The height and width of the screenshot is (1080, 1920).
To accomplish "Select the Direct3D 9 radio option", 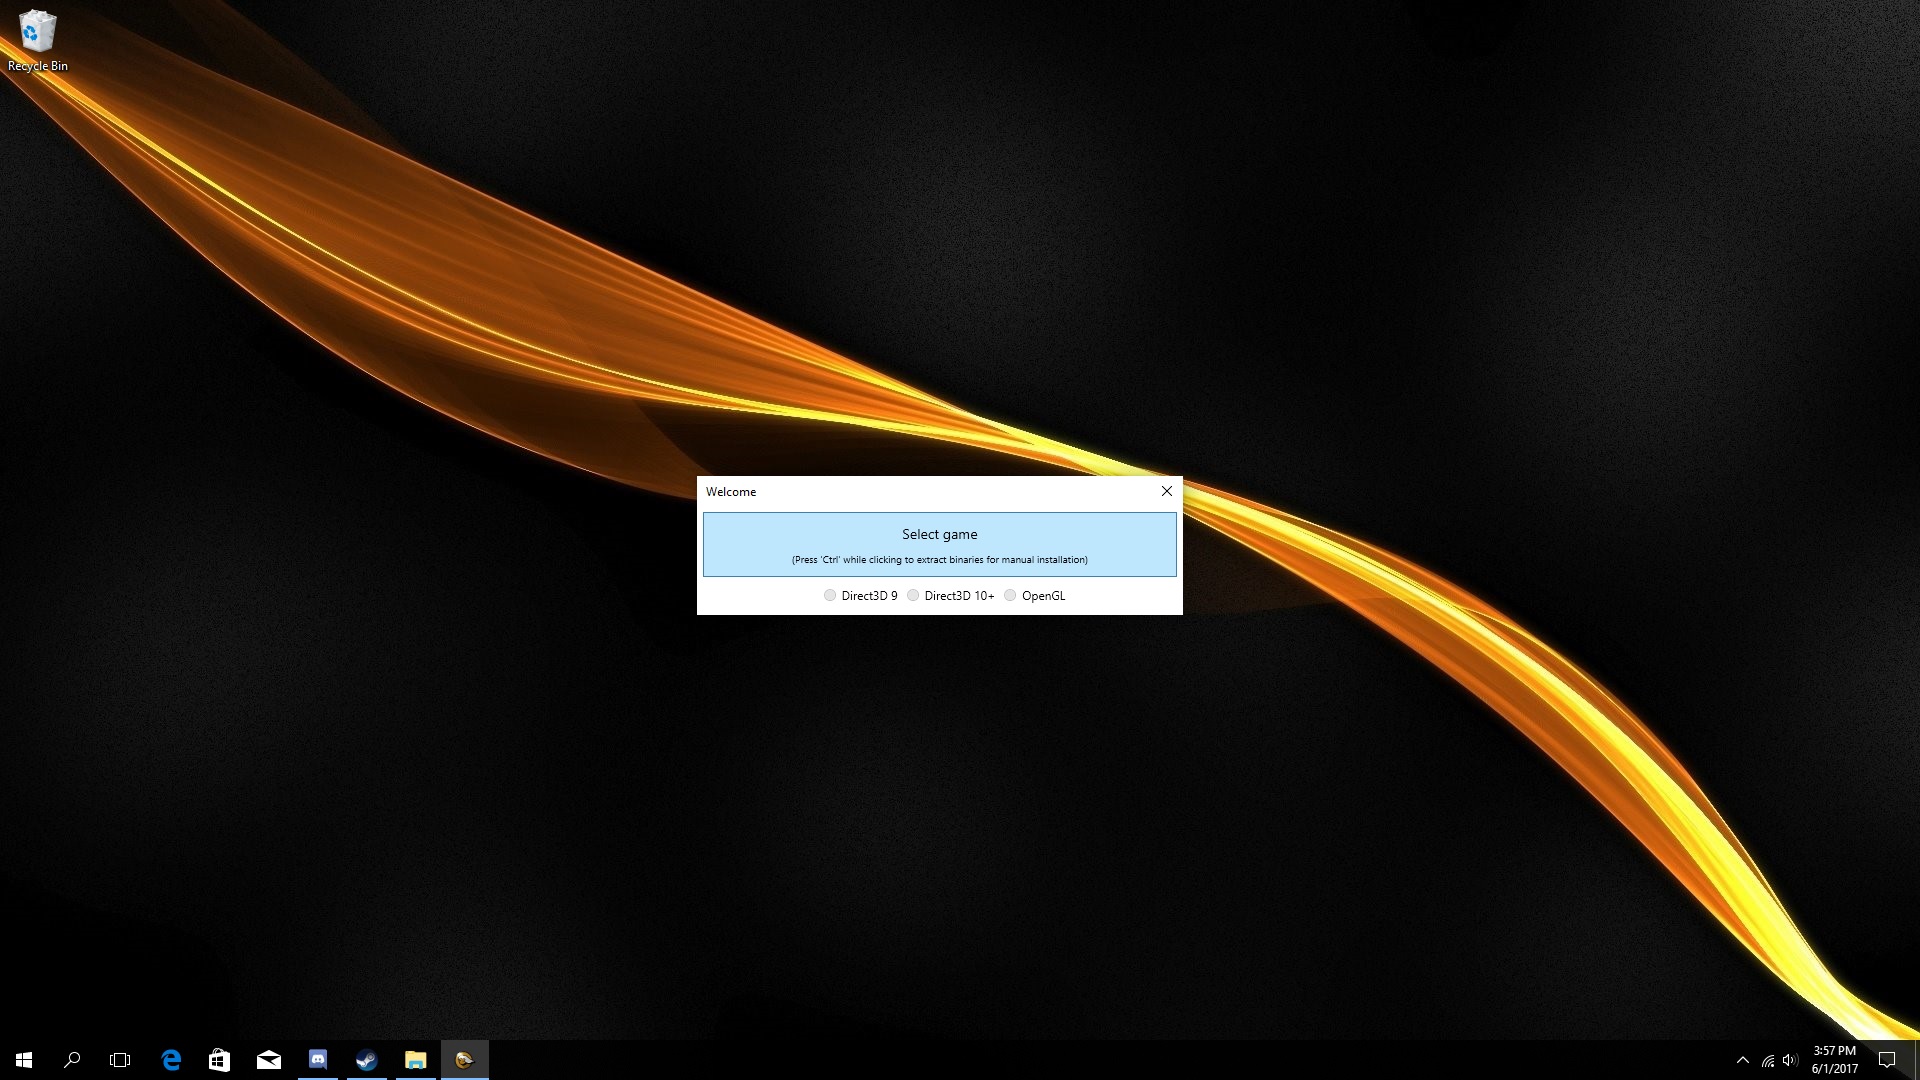I will pos(830,595).
